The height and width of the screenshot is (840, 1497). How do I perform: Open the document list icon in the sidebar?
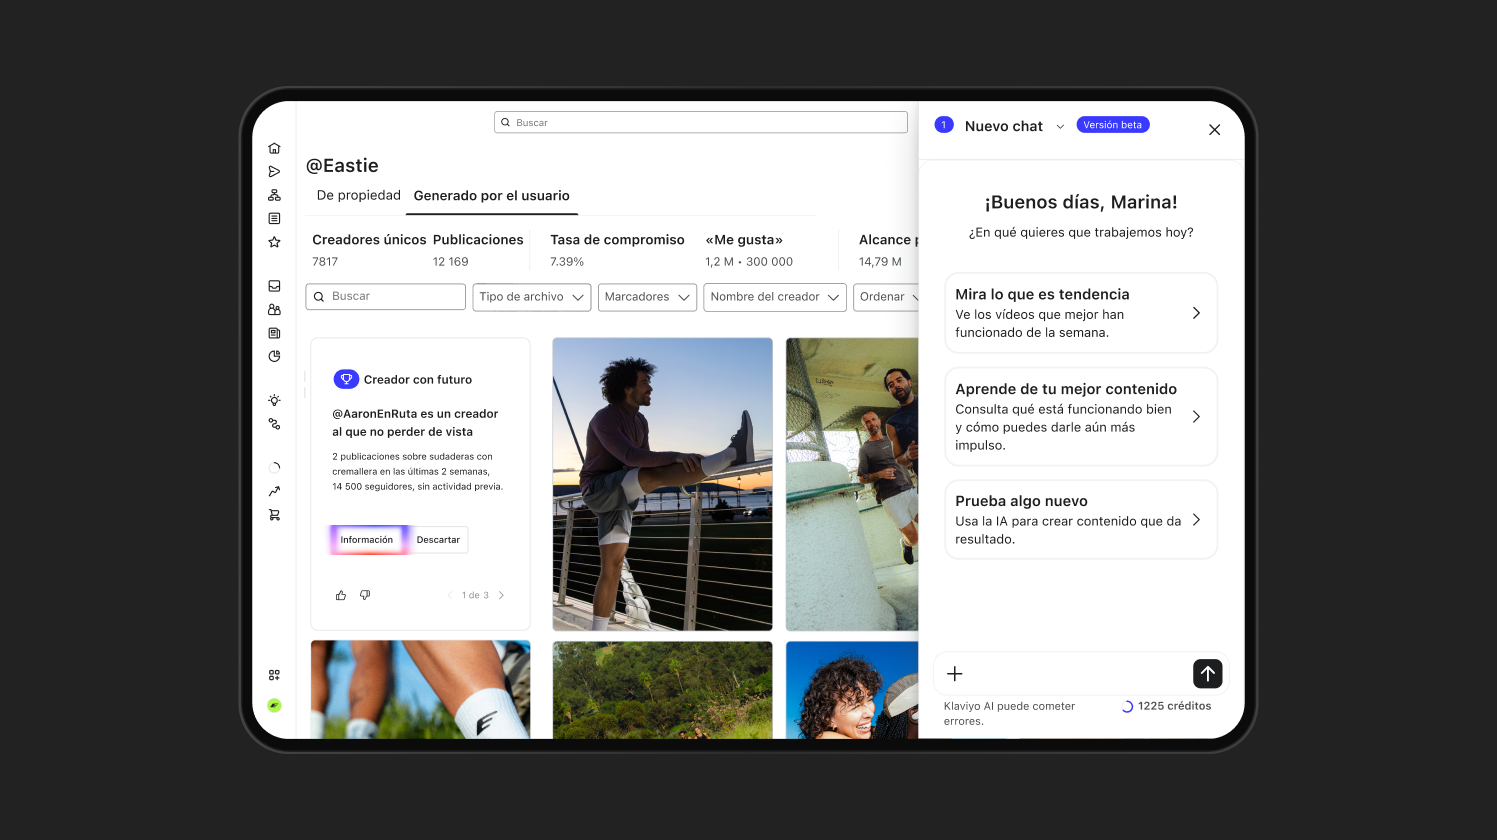[274, 218]
